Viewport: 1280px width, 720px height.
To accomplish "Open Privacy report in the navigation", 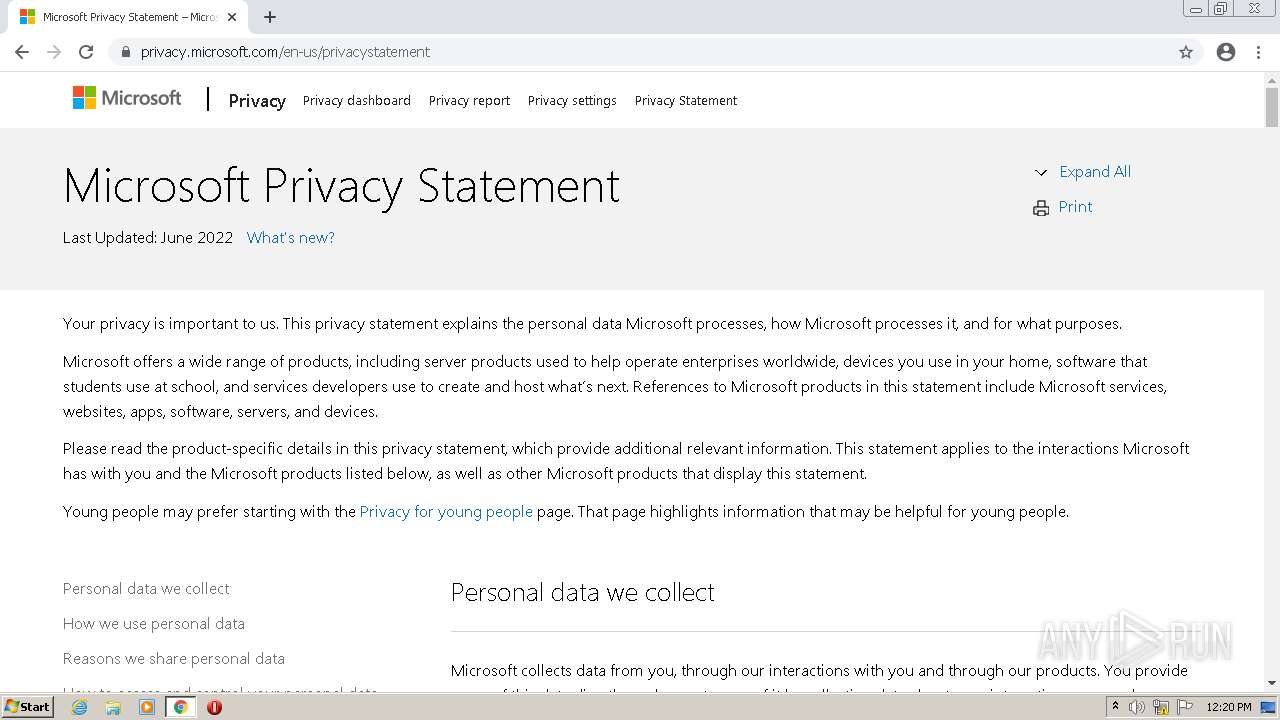I will click(469, 100).
